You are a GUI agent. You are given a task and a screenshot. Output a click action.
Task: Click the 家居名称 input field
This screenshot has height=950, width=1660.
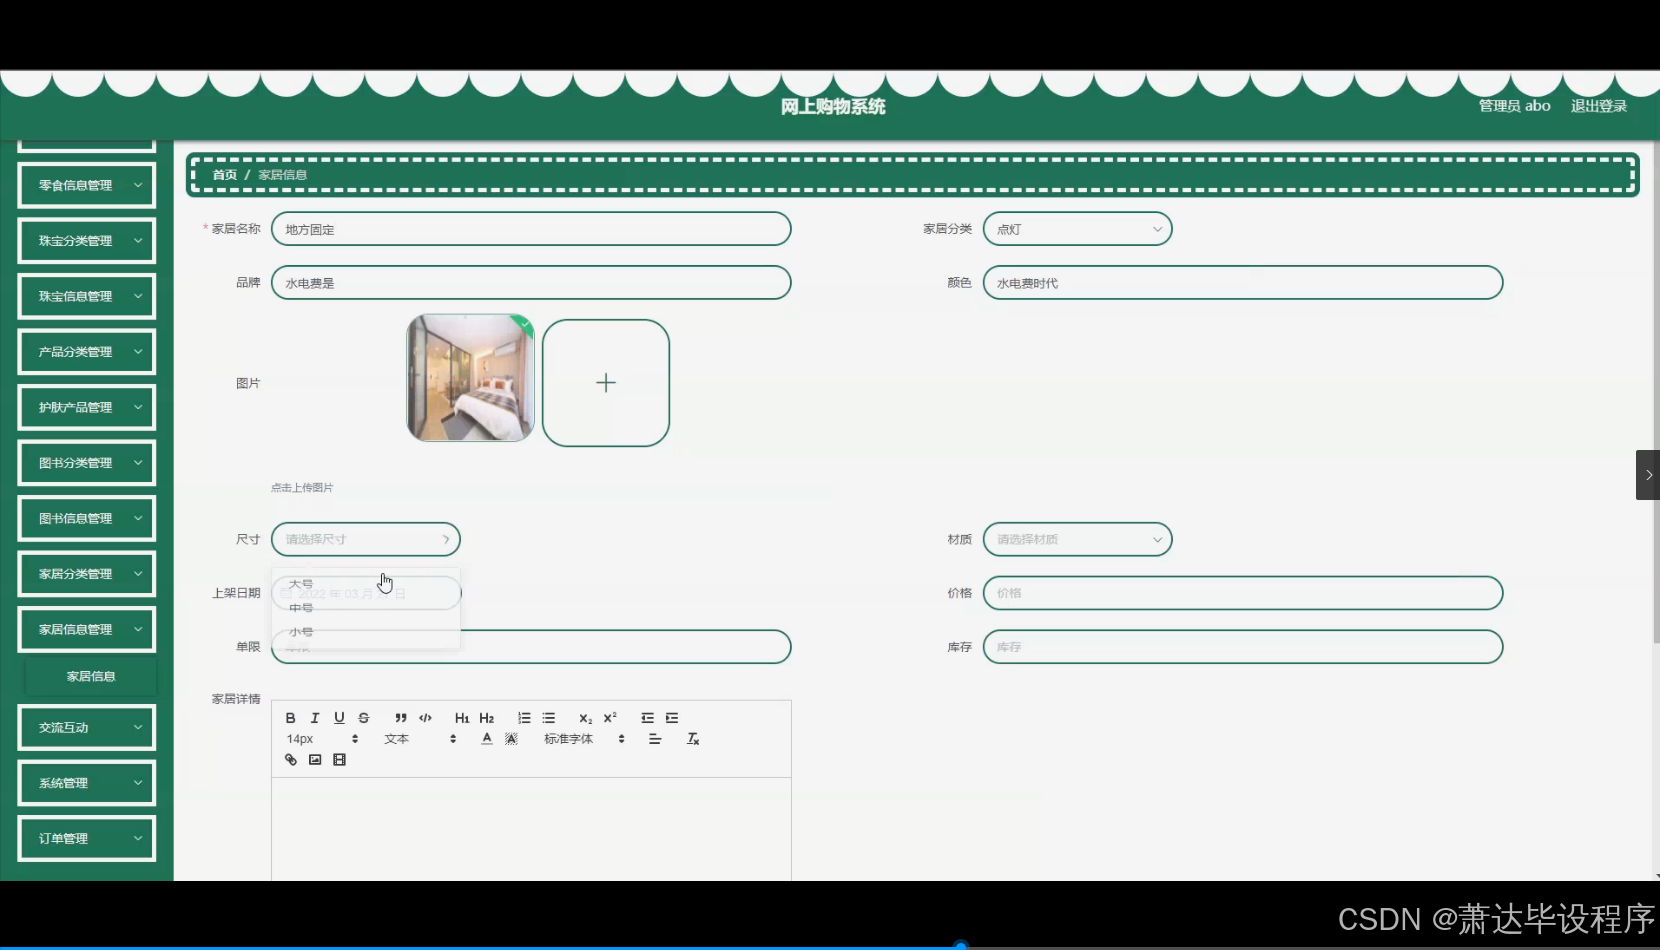point(531,229)
